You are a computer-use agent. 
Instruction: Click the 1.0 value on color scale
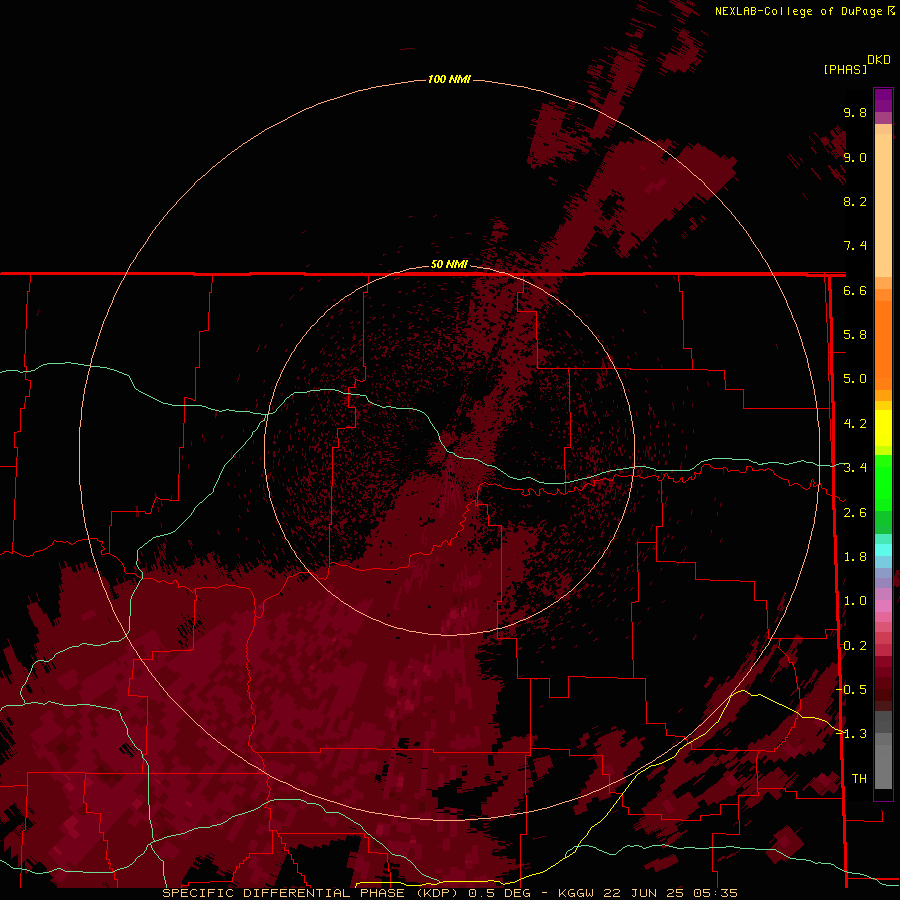point(855,601)
